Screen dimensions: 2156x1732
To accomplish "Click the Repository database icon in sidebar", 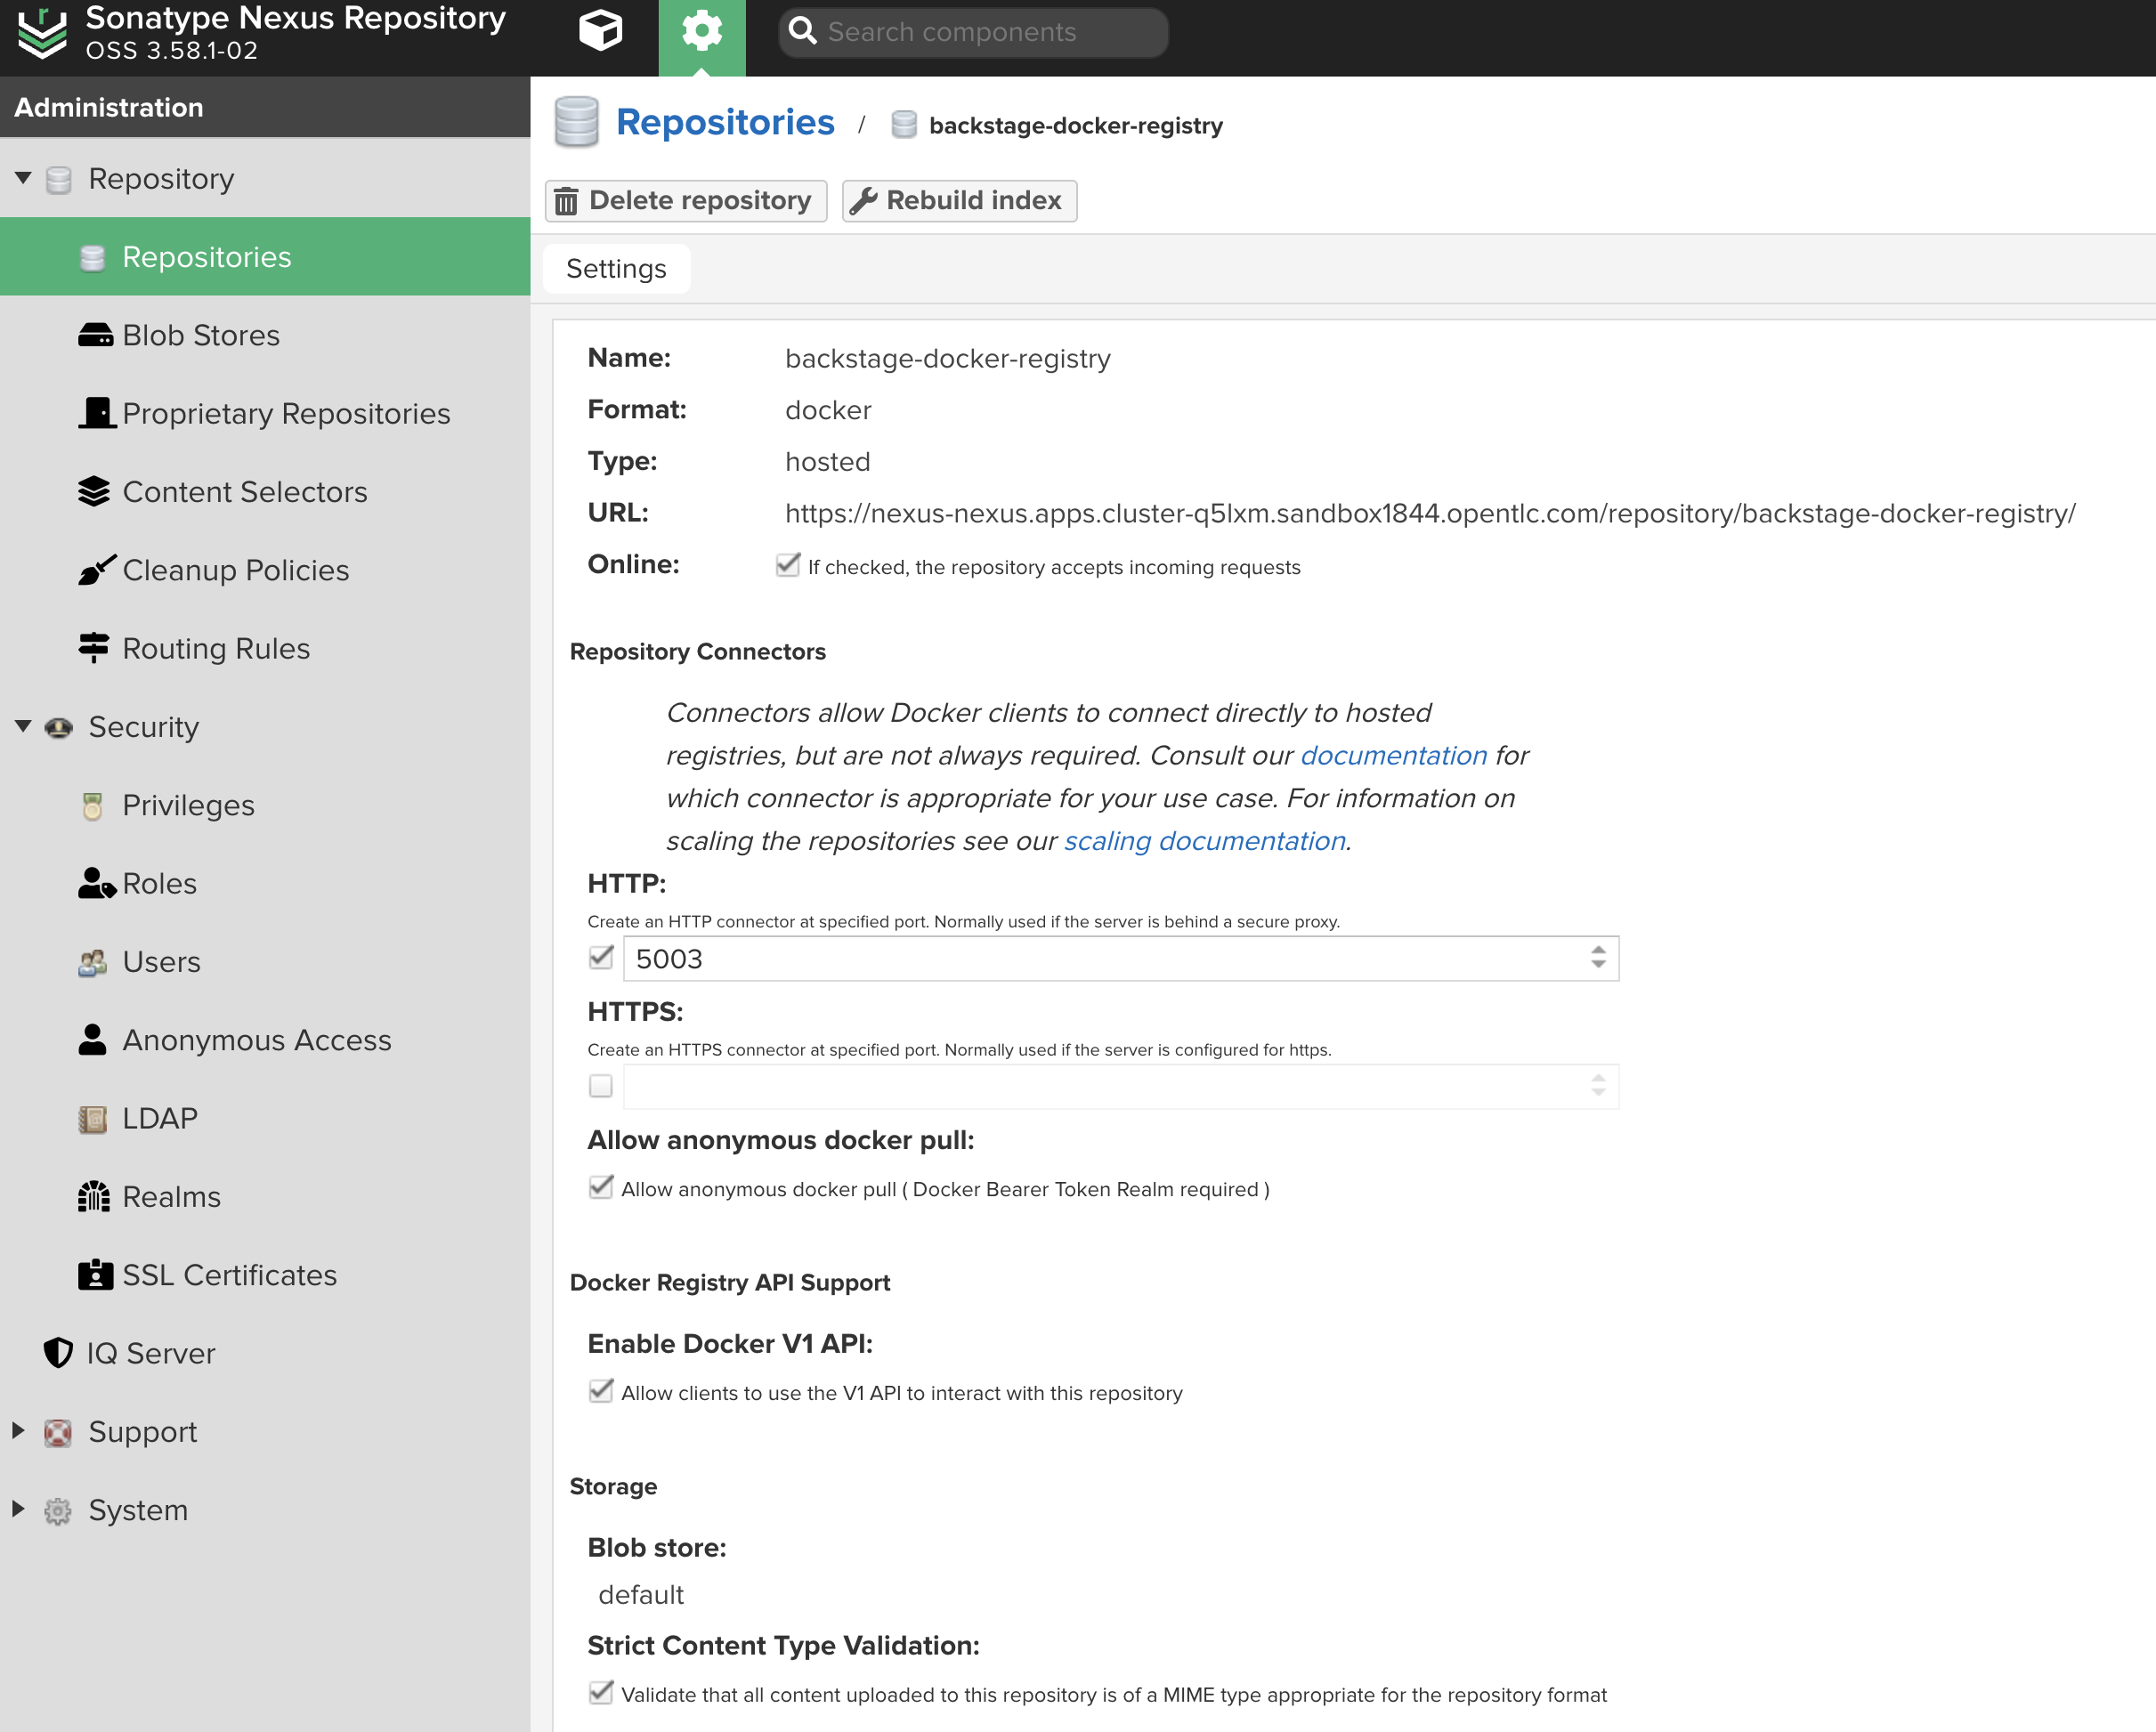I will 59,180.
